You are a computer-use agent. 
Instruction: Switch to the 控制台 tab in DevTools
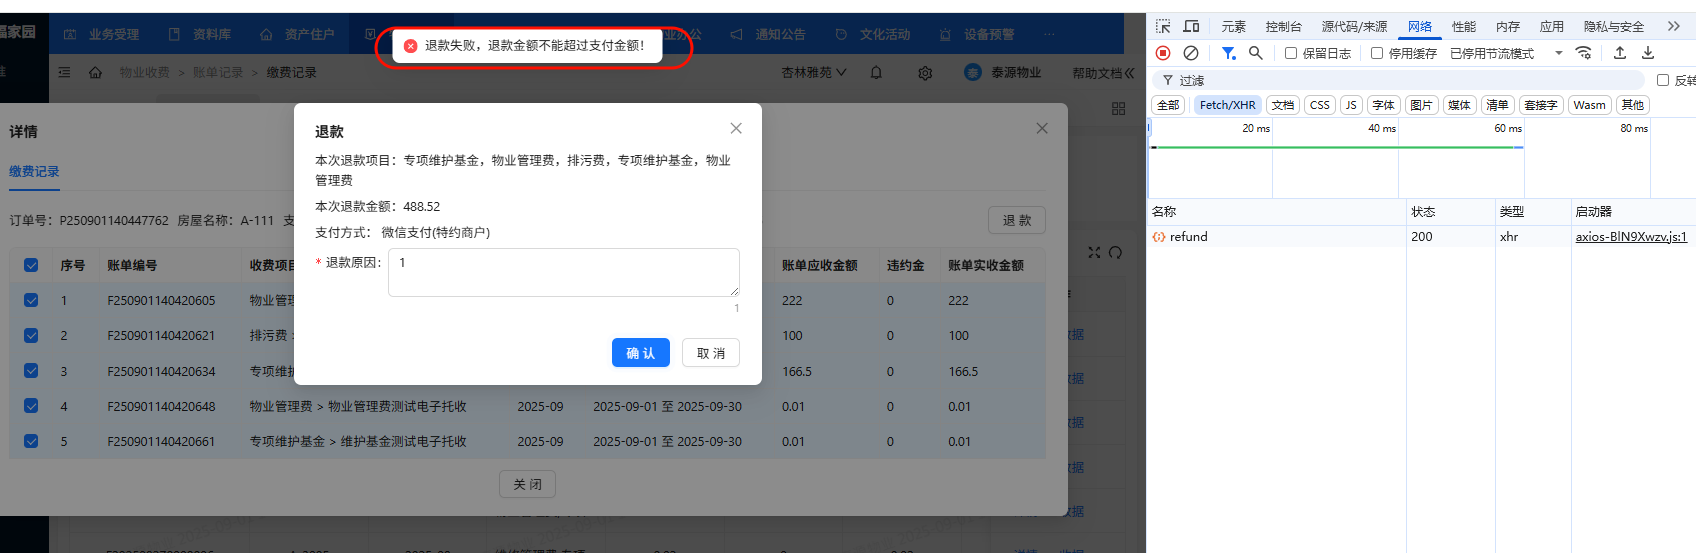click(x=1283, y=26)
